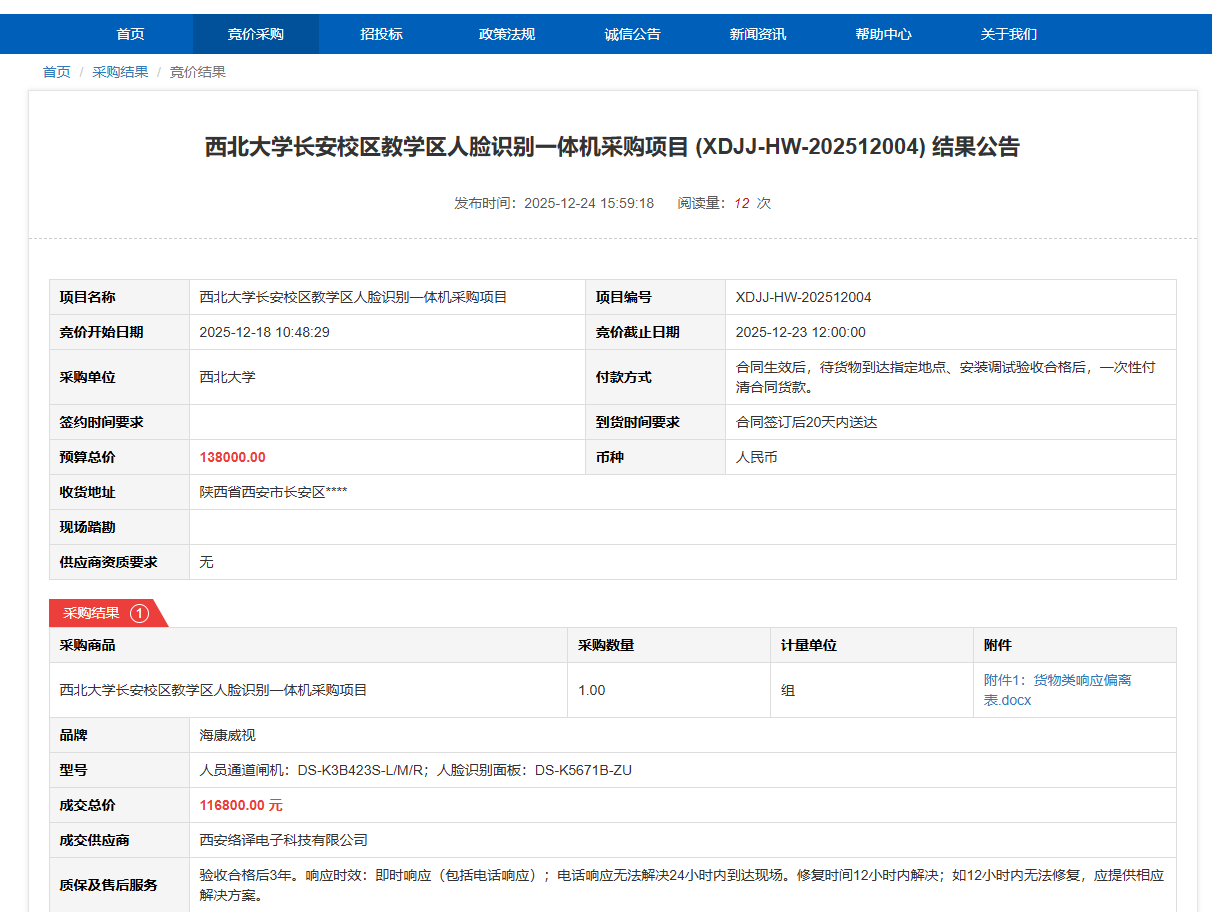Click the red budget amount 138000.00
This screenshot has width=1212, height=912.
pos(233,457)
